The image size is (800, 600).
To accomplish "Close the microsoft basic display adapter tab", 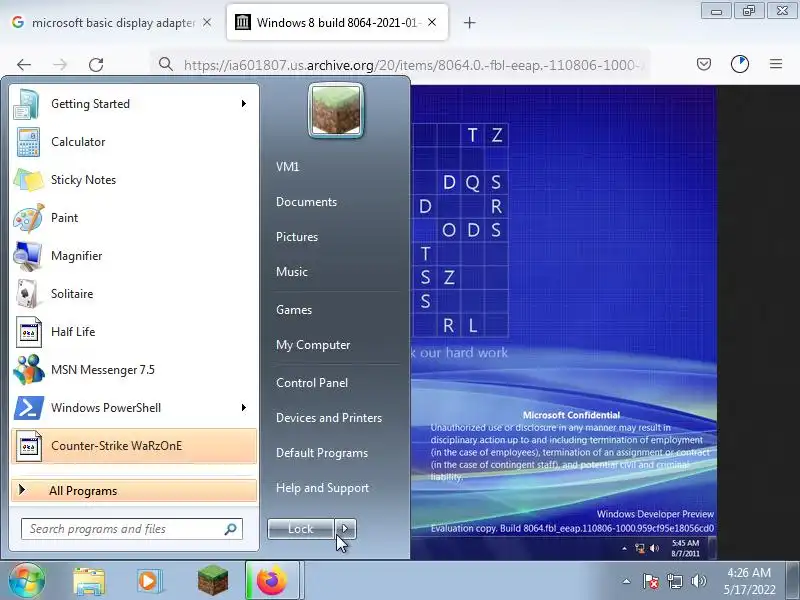I will [207, 22].
